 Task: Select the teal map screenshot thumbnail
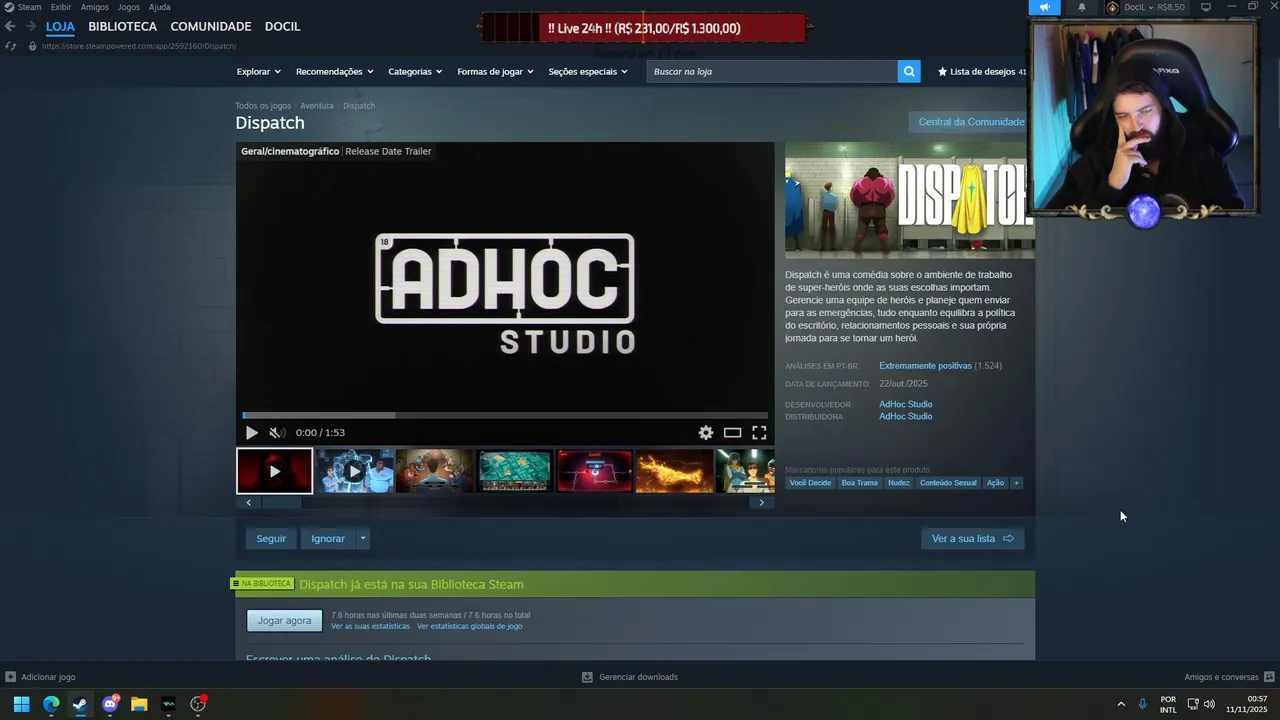(x=514, y=471)
